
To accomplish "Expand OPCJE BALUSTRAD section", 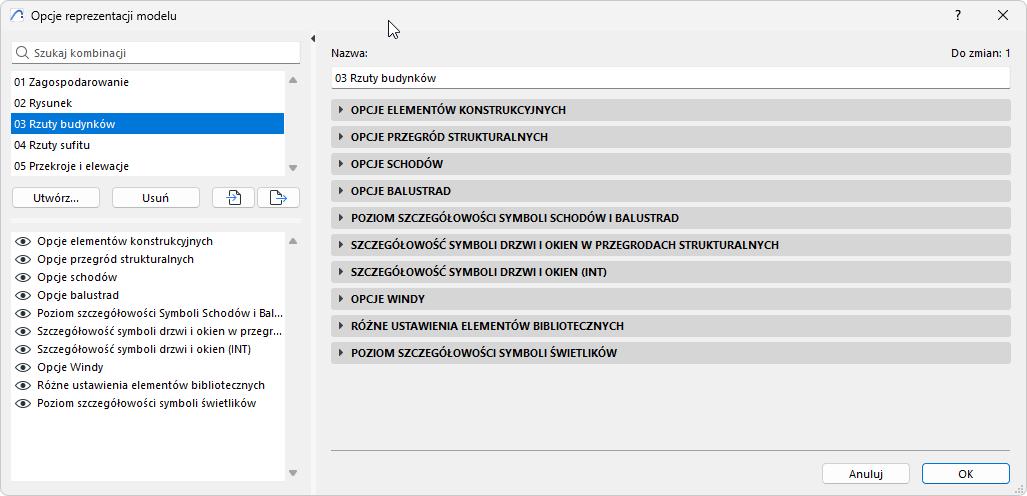I will [671, 191].
